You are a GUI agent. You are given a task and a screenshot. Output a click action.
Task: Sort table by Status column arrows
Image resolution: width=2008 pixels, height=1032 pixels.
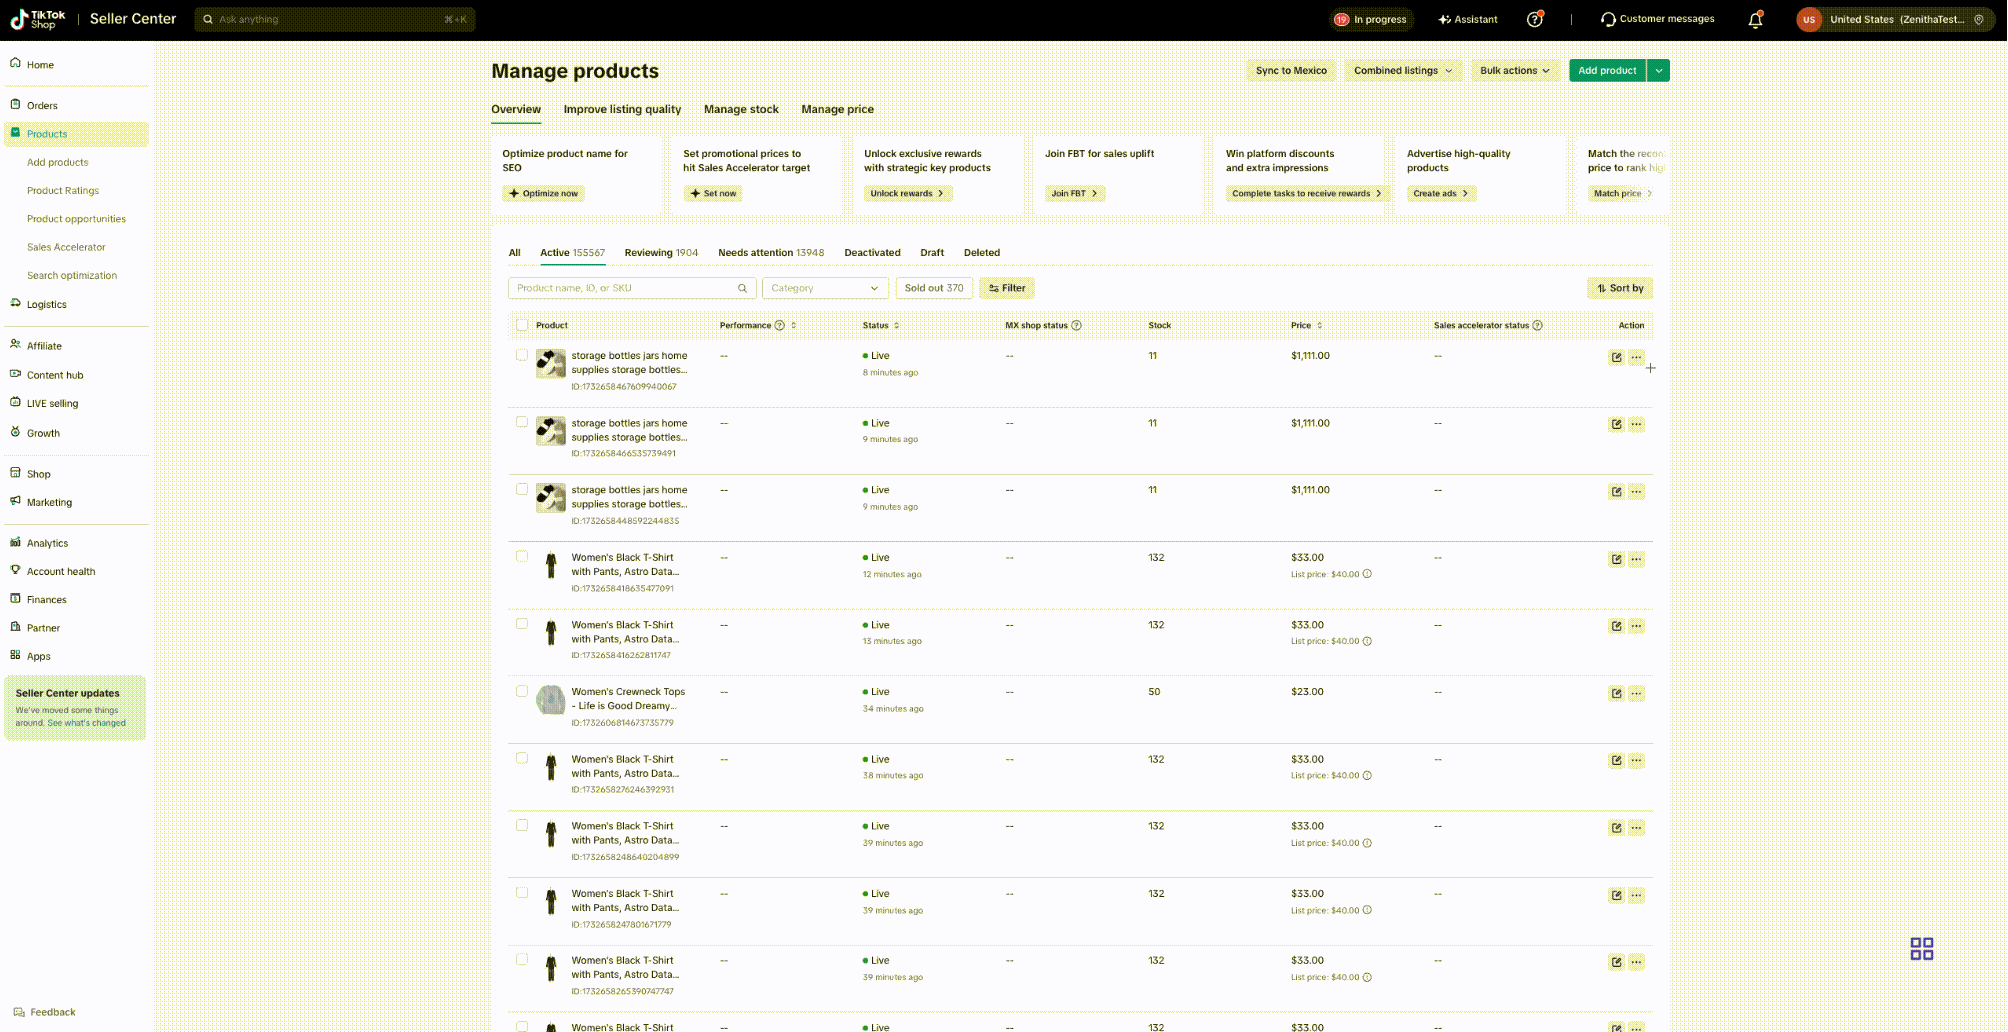coord(896,325)
